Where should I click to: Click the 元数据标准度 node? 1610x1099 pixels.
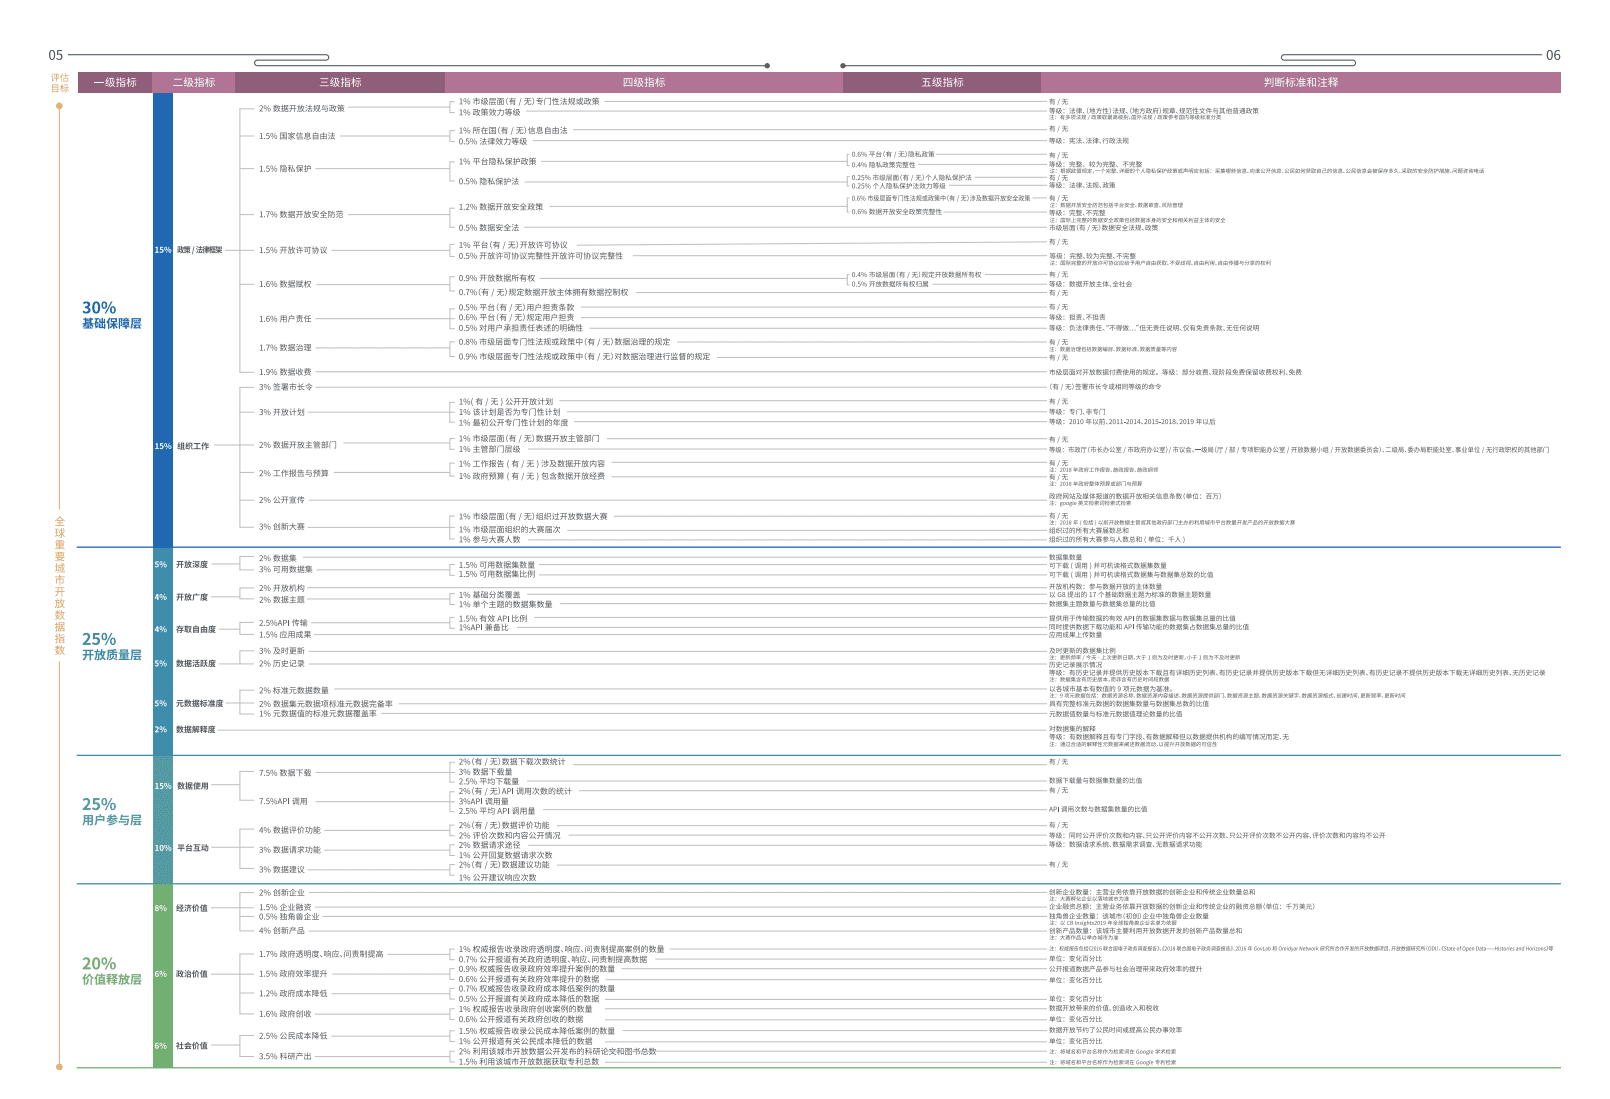click(x=199, y=704)
